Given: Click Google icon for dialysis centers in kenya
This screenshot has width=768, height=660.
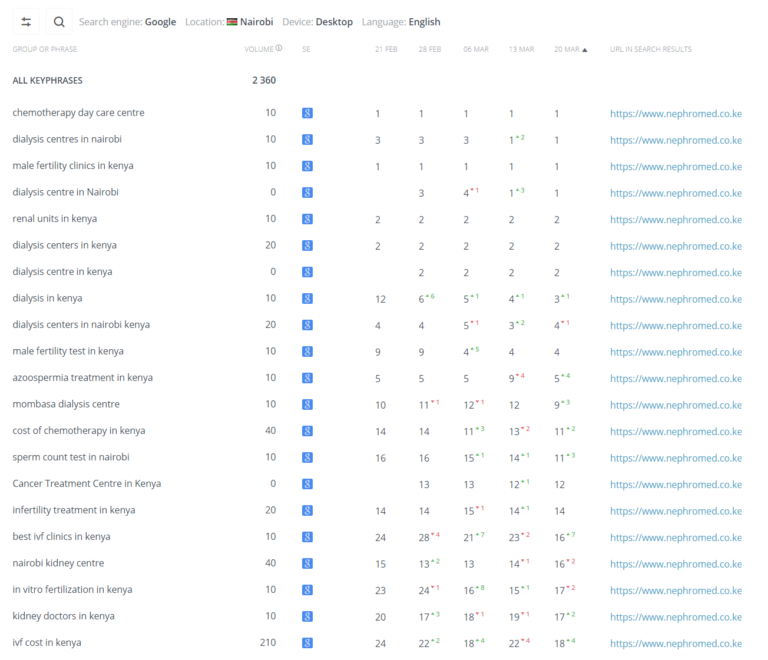Looking at the screenshot, I should [x=307, y=245].
